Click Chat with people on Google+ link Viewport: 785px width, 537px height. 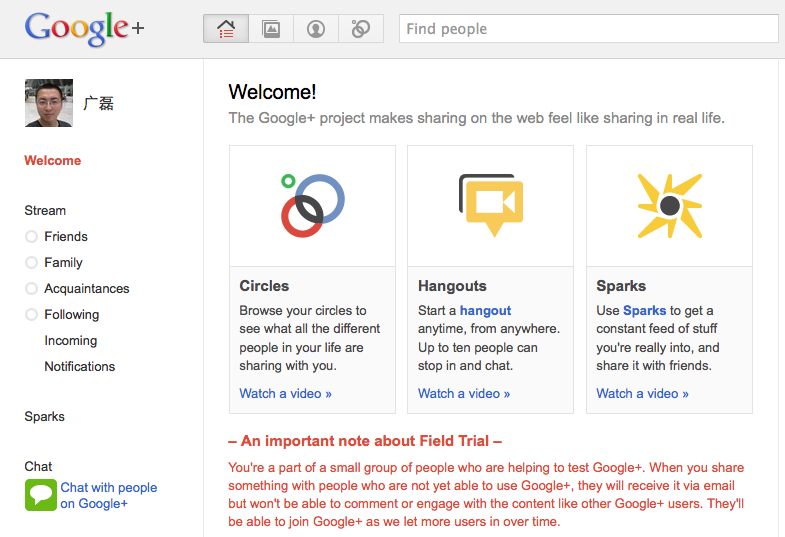point(109,495)
